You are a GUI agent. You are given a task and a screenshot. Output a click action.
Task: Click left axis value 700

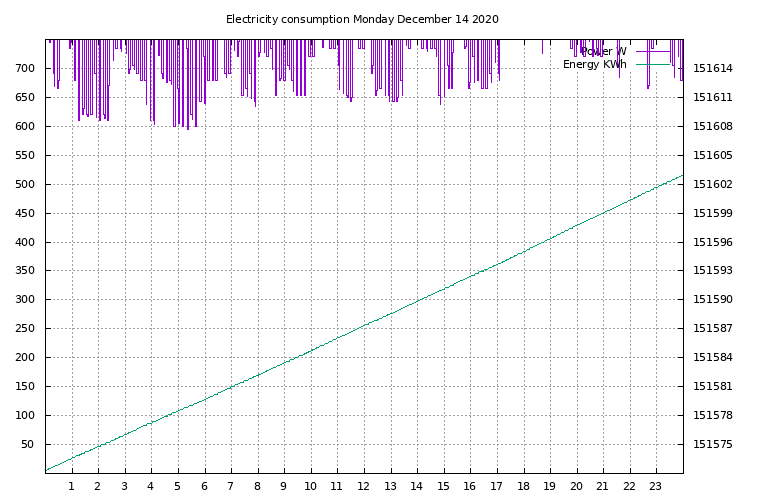(25, 69)
